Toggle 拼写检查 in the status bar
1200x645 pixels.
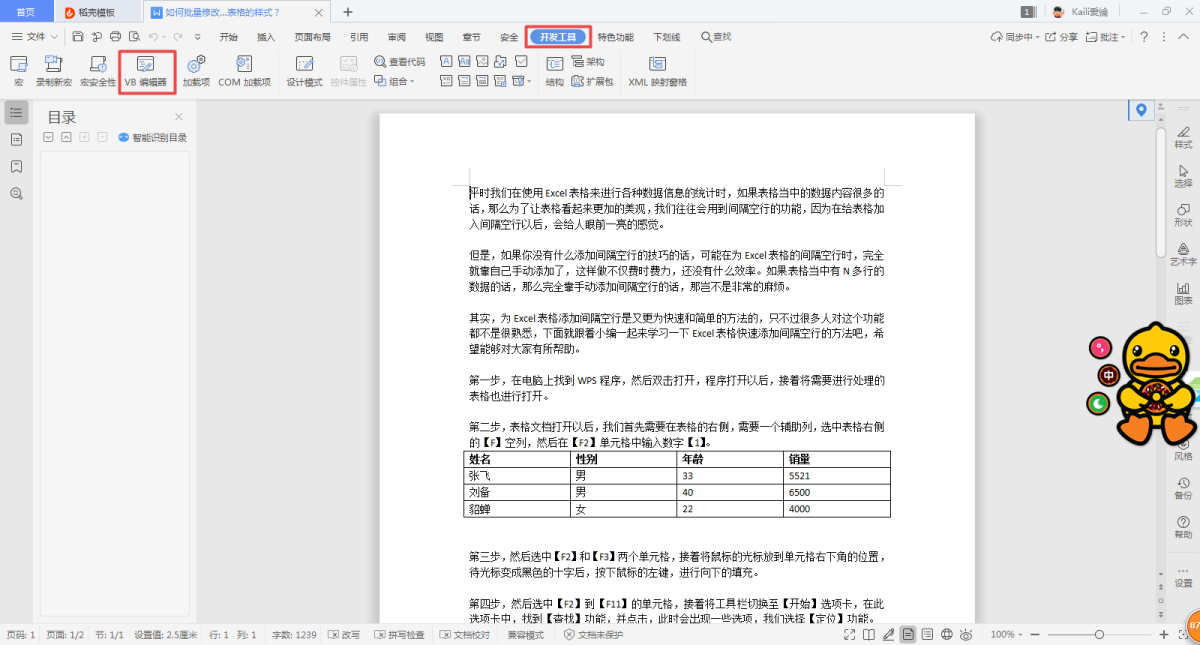click(x=400, y=635)
